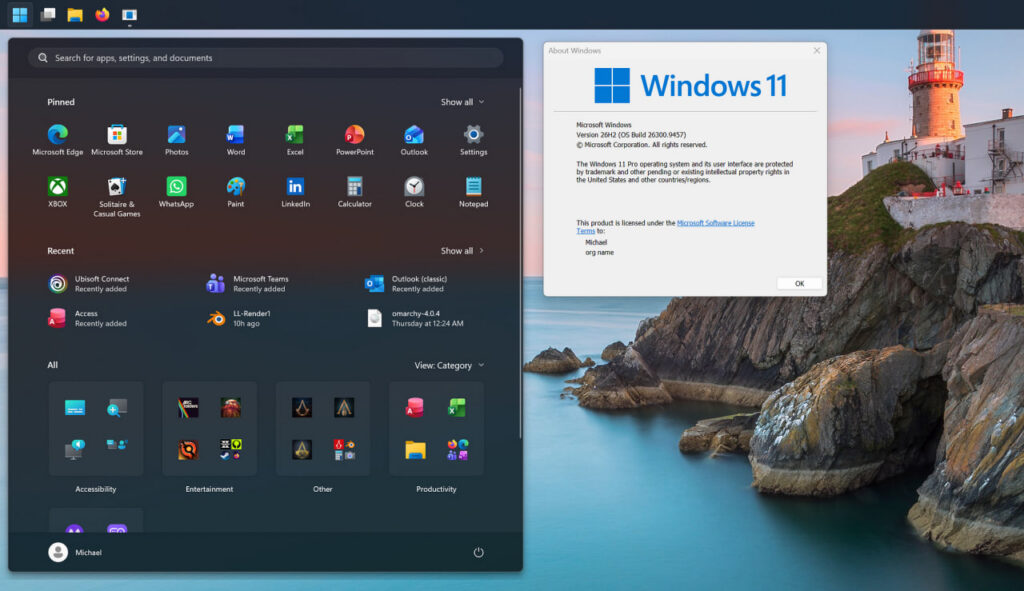This screenshot has width=1024, height=591.
Task: Open Excel from pinned apps
Action: coord(295,140)
